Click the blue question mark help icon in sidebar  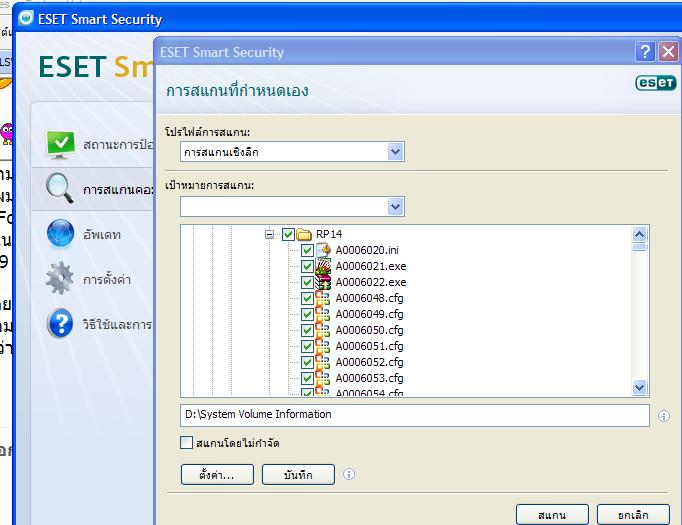pyautogui.click(x=60, y=323)
